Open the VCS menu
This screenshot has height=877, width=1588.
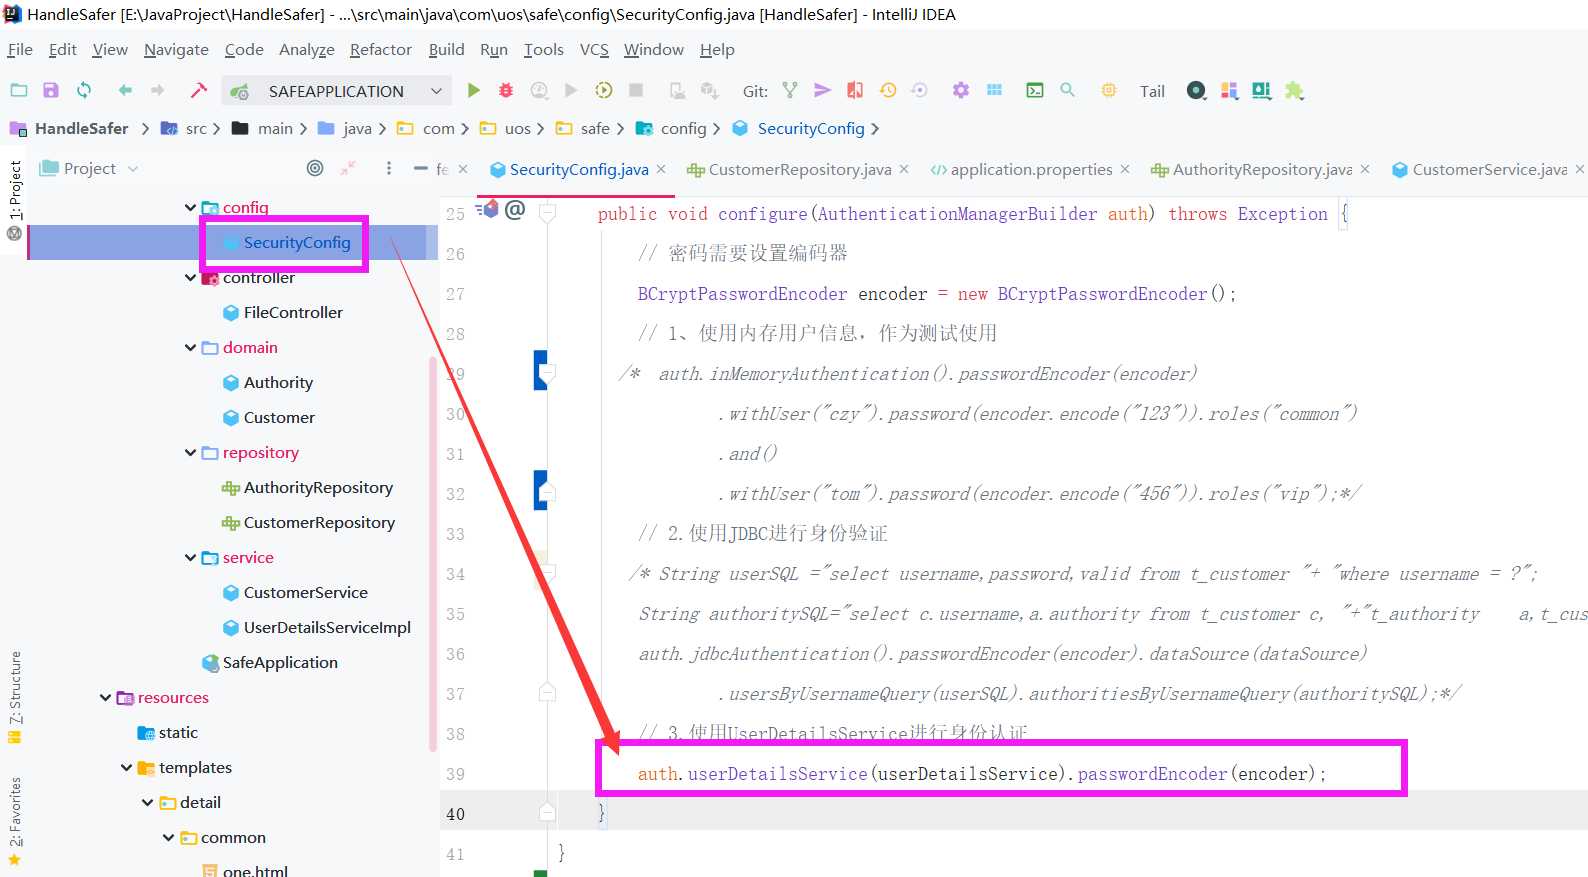pyautogui.click(x=594, y=49)
